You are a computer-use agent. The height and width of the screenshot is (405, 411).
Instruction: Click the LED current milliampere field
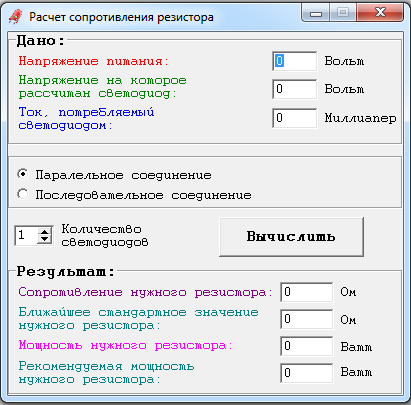[294, 118]
